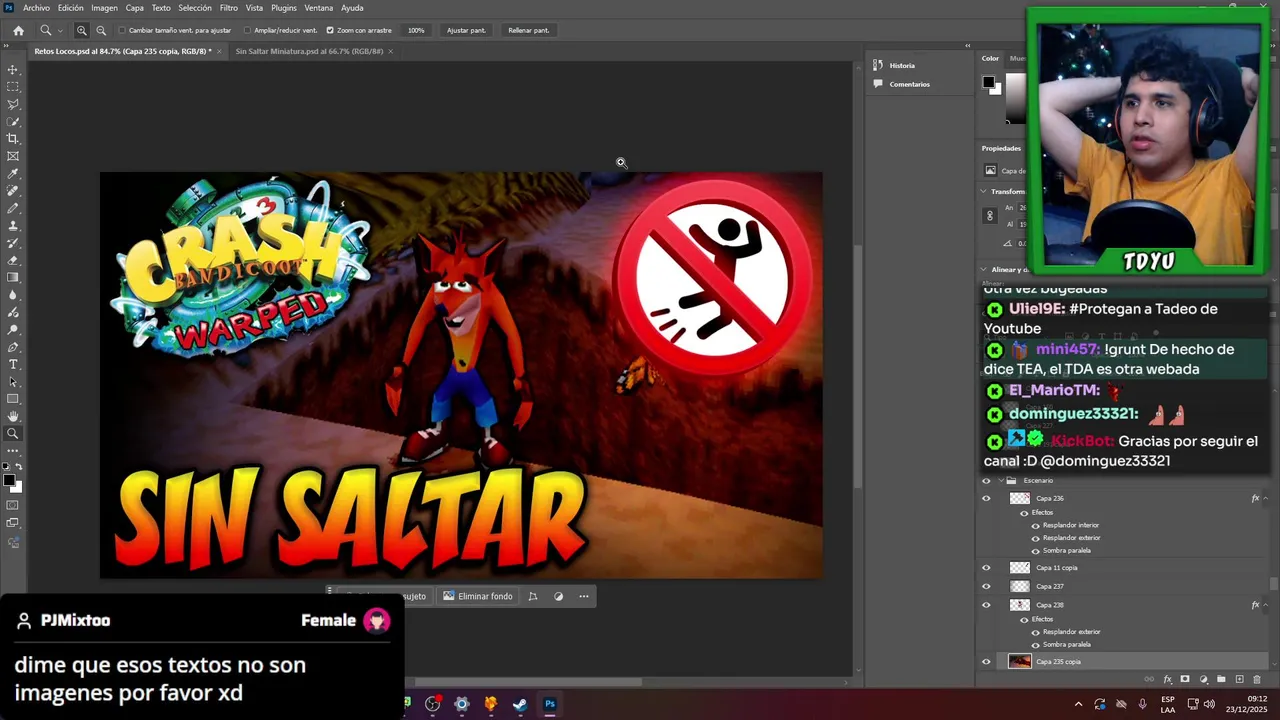This screenshot has width=1280, height=720.
Task: Create a new group folder in Layers footer
Action: (1221, 680)
